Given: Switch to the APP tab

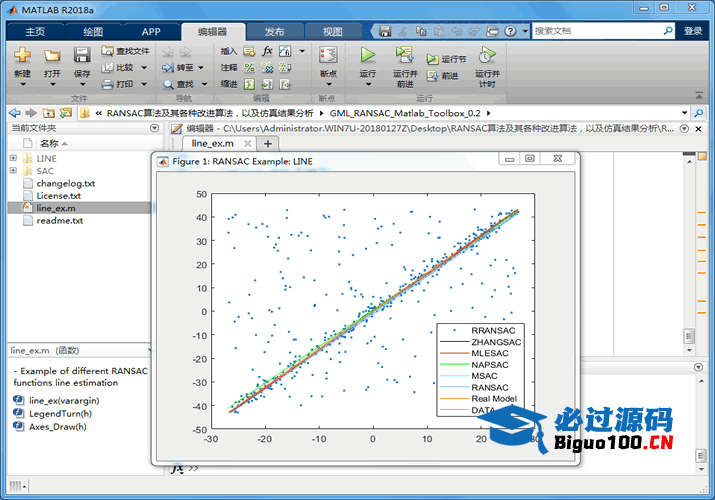Looking at the screenshot, I should [x=151, y=31].
